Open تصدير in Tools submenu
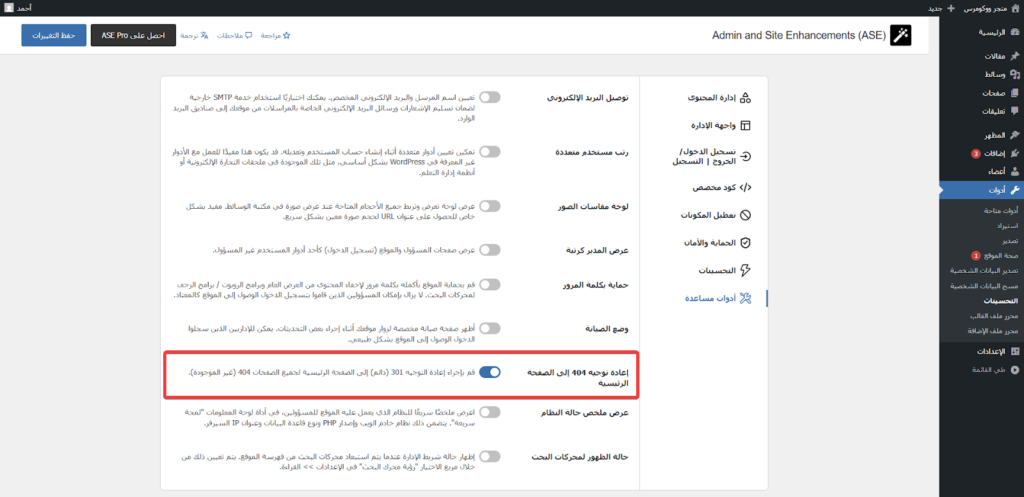 pos(1012,241)
